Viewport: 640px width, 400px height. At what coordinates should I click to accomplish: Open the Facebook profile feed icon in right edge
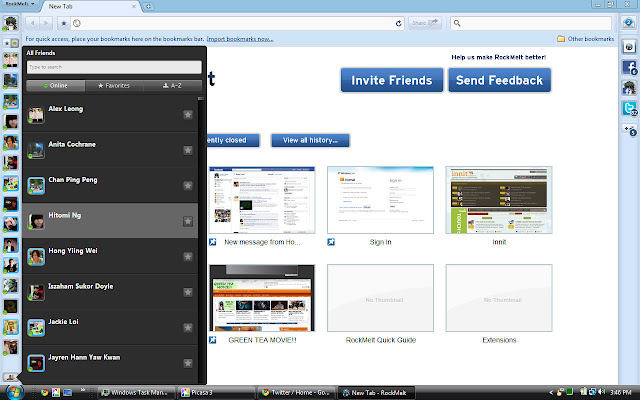pyautogui.click(x=629, y=88)
